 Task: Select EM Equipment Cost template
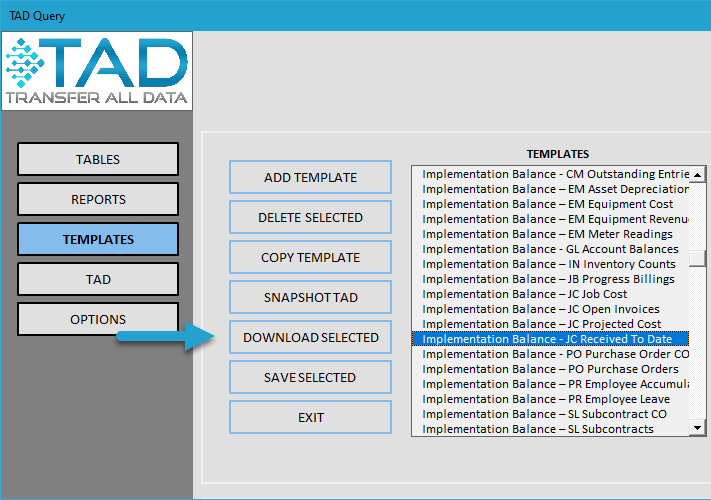[x=550, y=204]
